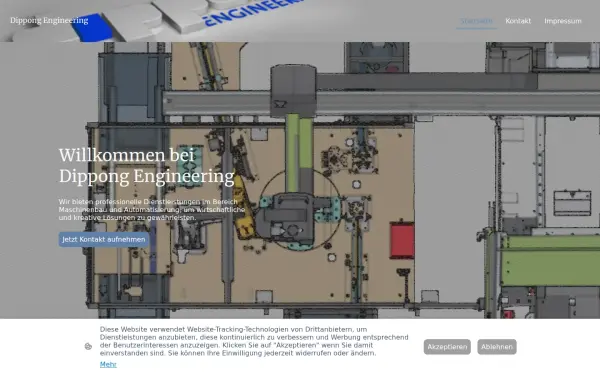The height and width of the screenshot is (375, 600).
Task: Click the green conveyor at right of drawing
Action: coord(550,260)
